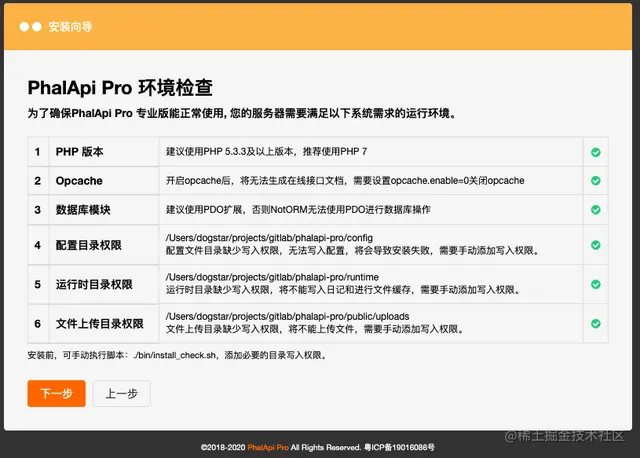This screenshot has width=640, height=458.
Task: Click the ©2018-2020 copyright text
Action: [223, 447]
